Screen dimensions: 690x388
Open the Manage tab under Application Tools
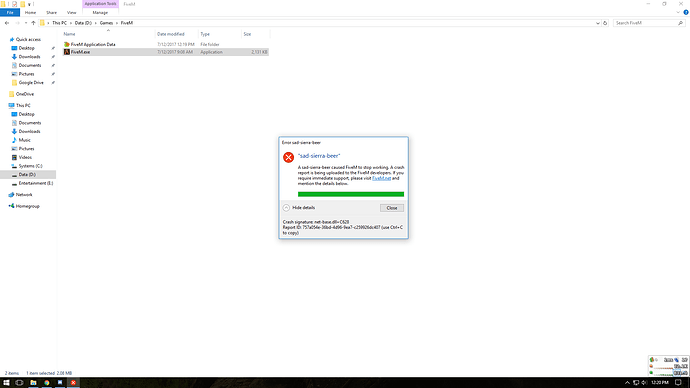pyautogui.click(x=100, y=13)
